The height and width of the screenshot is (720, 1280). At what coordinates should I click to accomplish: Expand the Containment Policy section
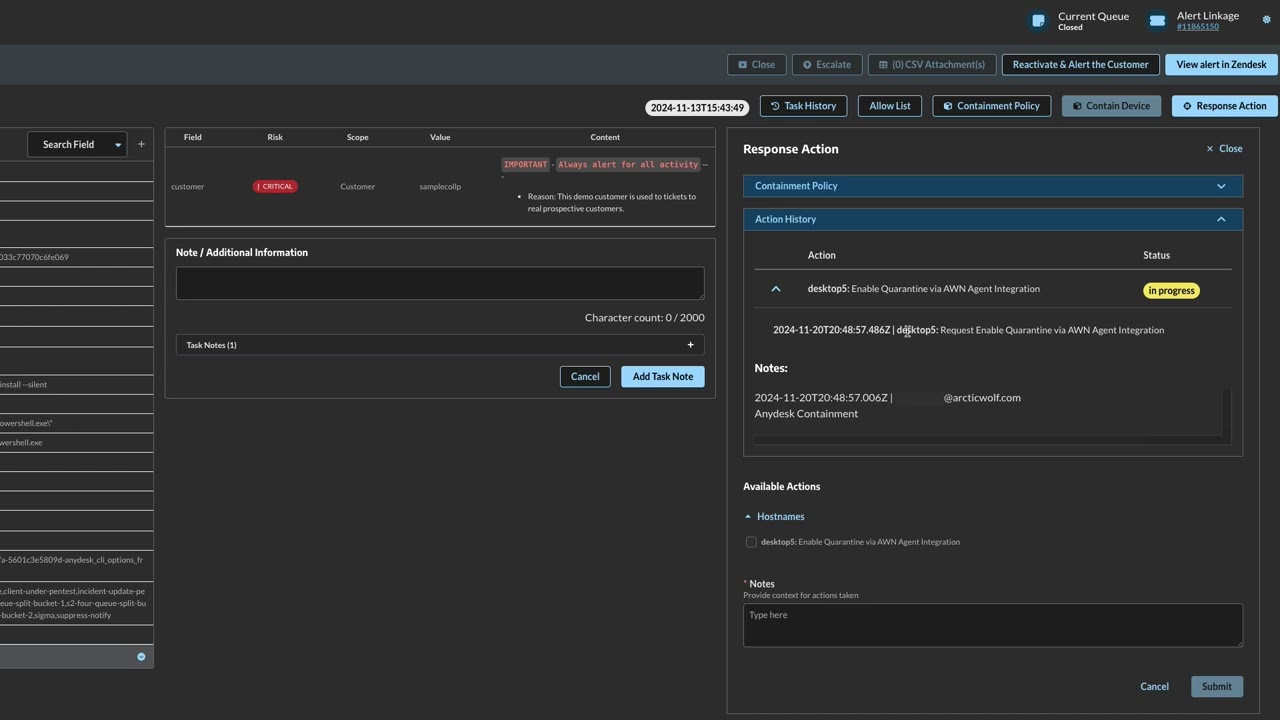click(x=992, y=186)
